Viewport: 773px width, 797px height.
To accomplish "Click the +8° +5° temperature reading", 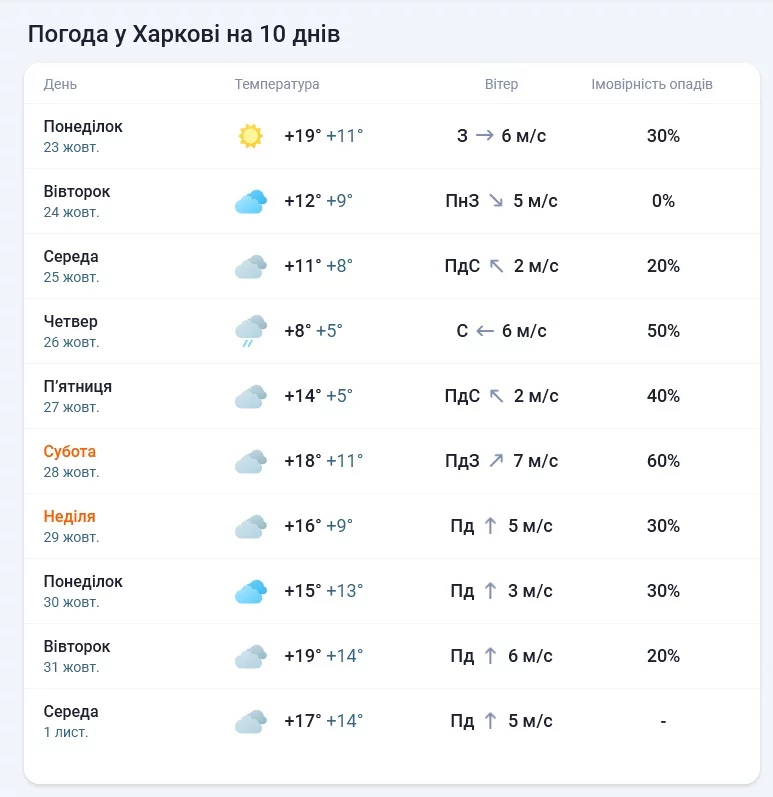I will point(313,331).
